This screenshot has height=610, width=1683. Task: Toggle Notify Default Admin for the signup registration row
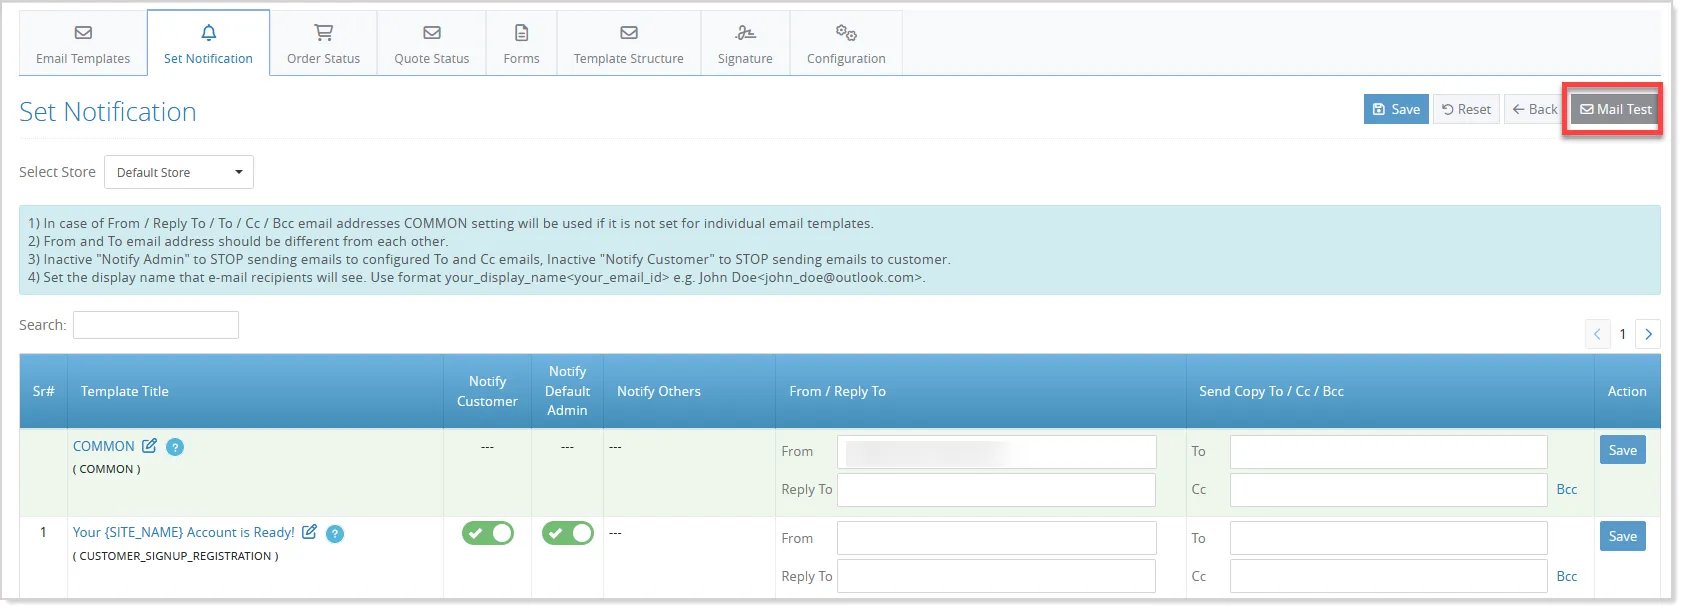click(568, 533)
